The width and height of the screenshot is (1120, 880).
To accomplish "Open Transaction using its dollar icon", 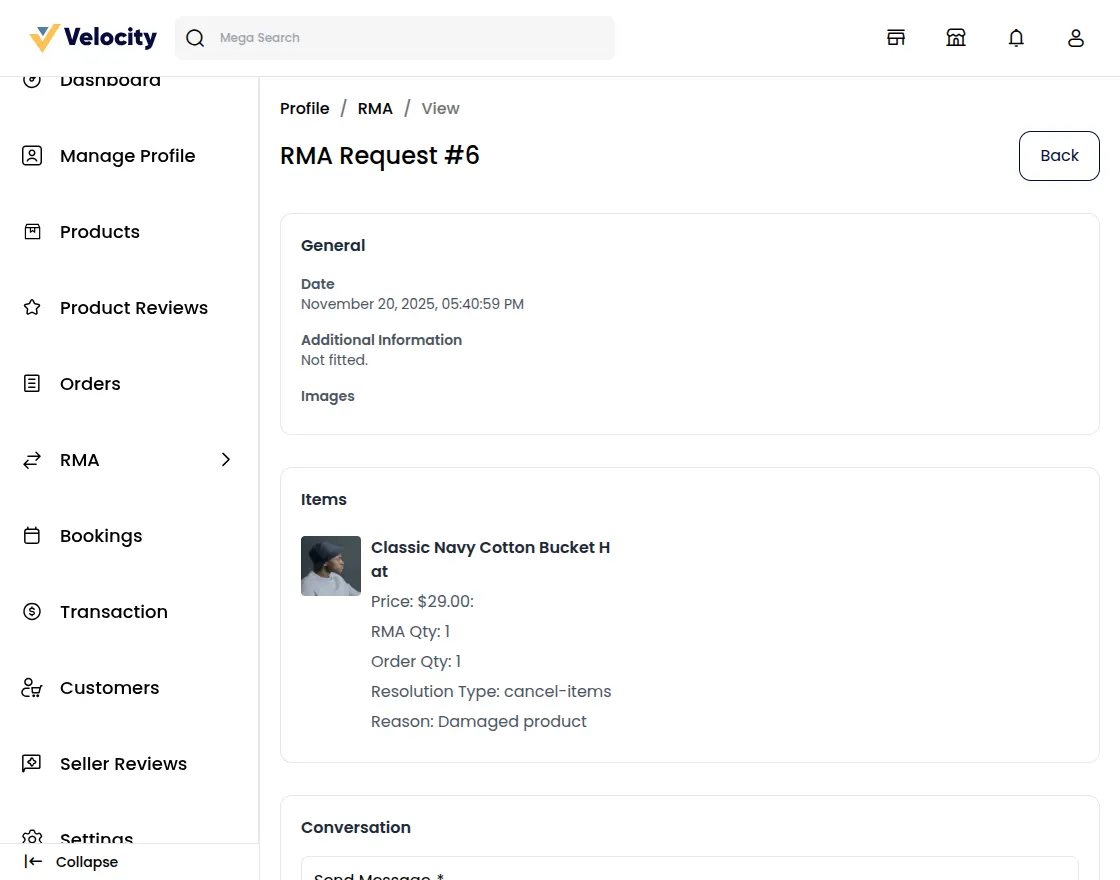I will point(32,611).
